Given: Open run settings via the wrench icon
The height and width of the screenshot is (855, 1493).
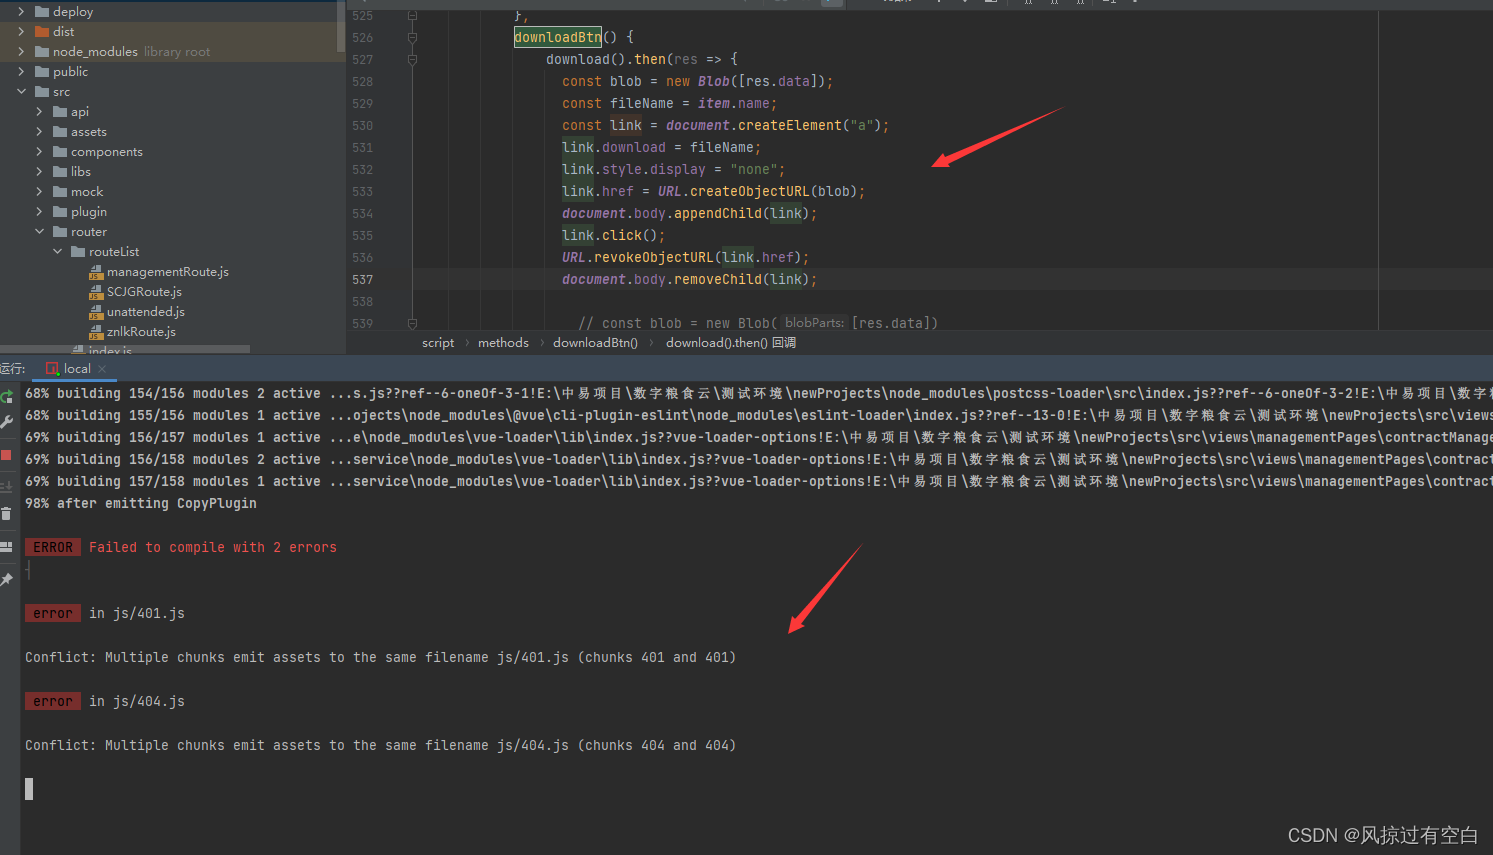Looking at the screenshot, I should click(7, 422).
